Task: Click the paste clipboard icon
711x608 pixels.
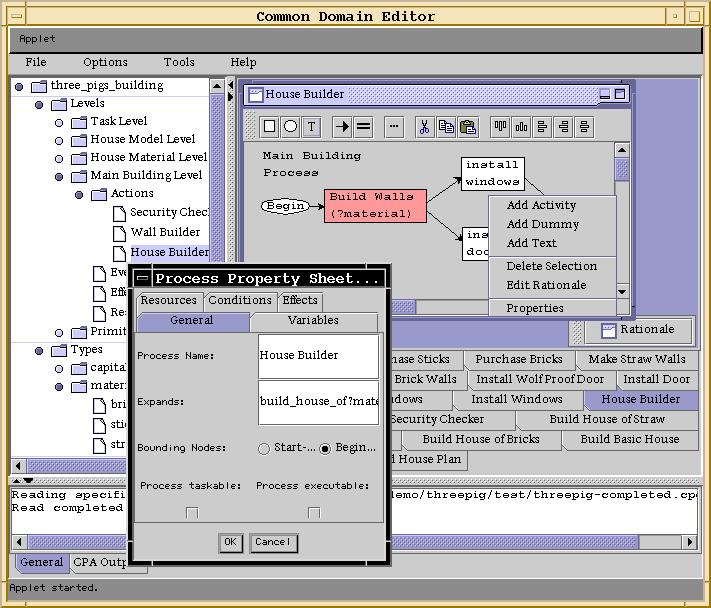Action: (x=466, y=127)
